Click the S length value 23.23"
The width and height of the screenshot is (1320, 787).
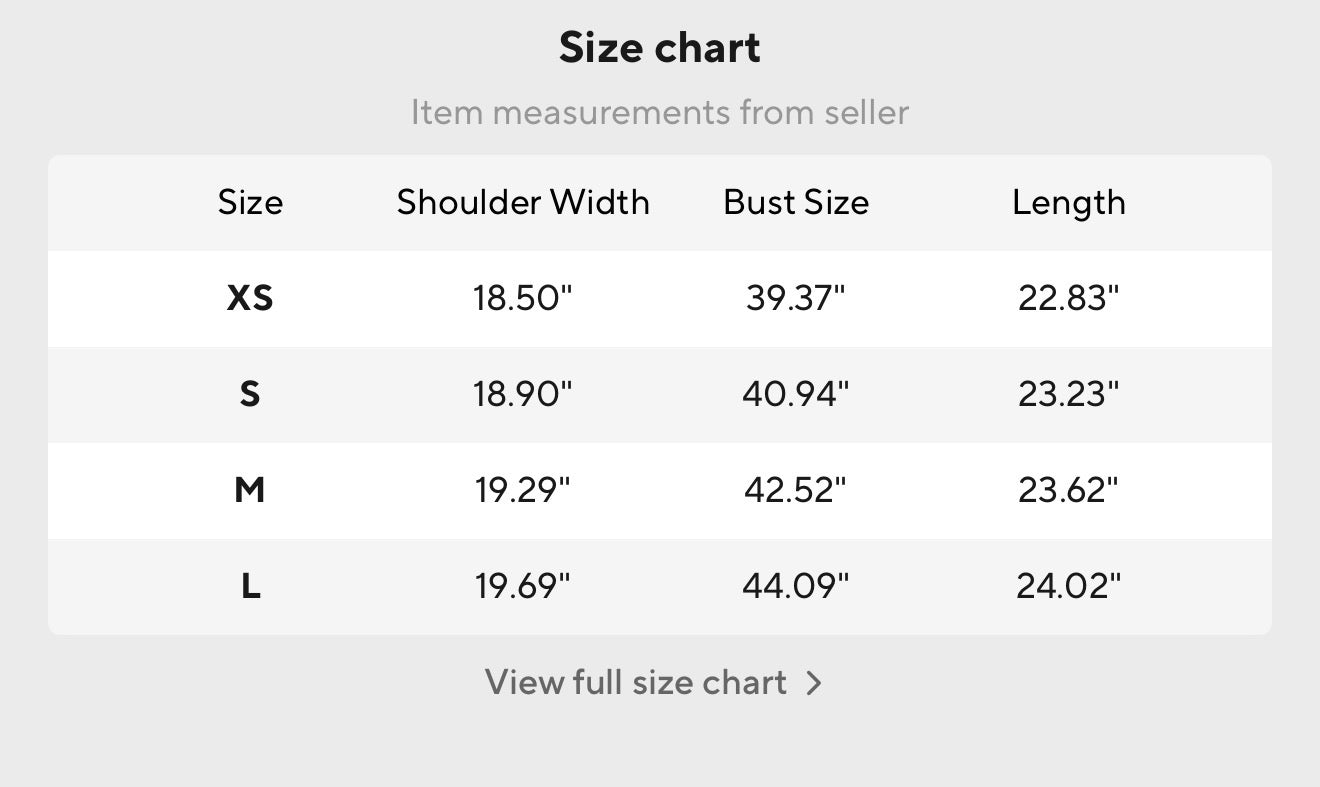1068,394
